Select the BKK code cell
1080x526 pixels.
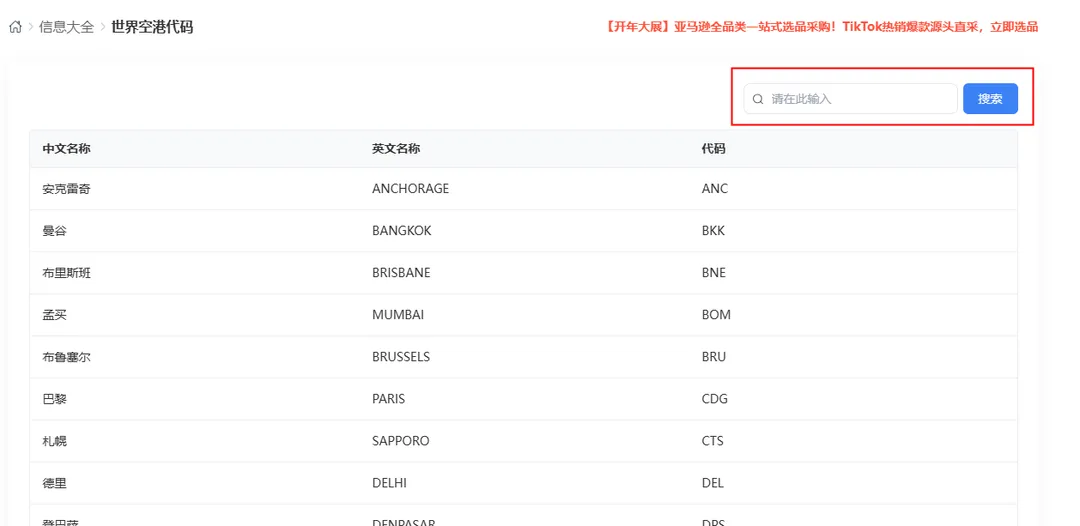pos(713,231)
